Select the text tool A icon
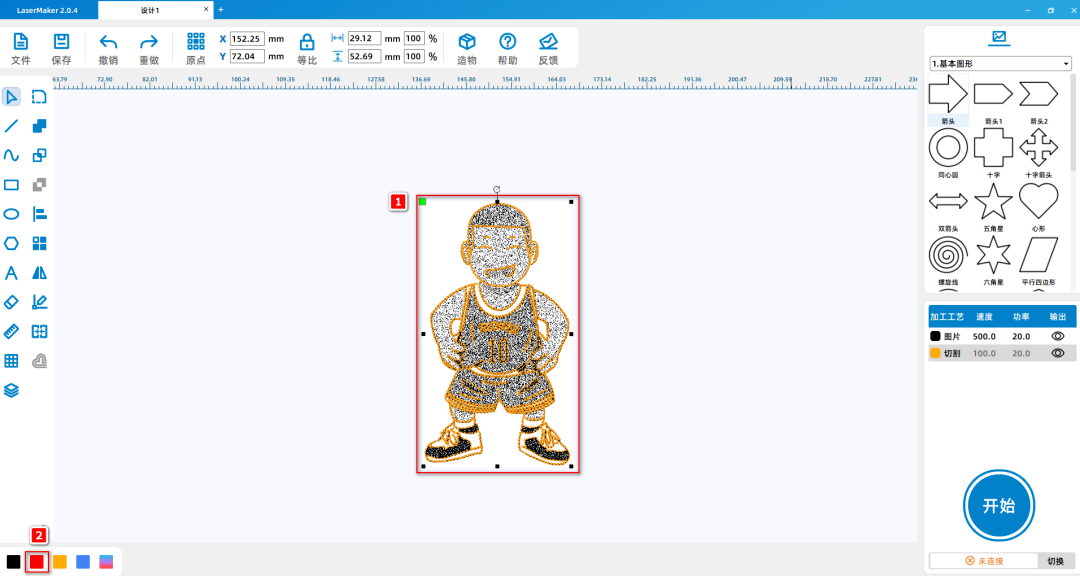 tap(12, 273)
